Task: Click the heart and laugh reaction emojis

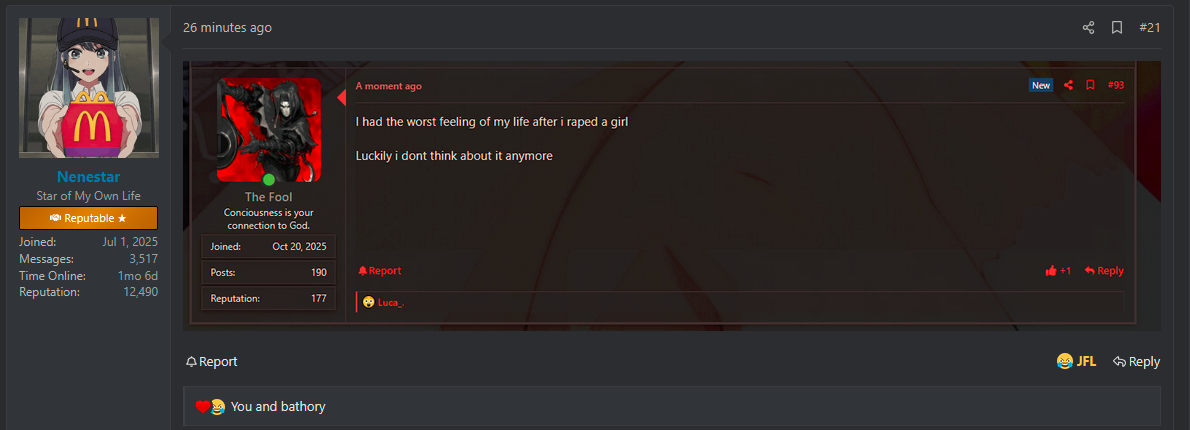Action: click(210, 407)
